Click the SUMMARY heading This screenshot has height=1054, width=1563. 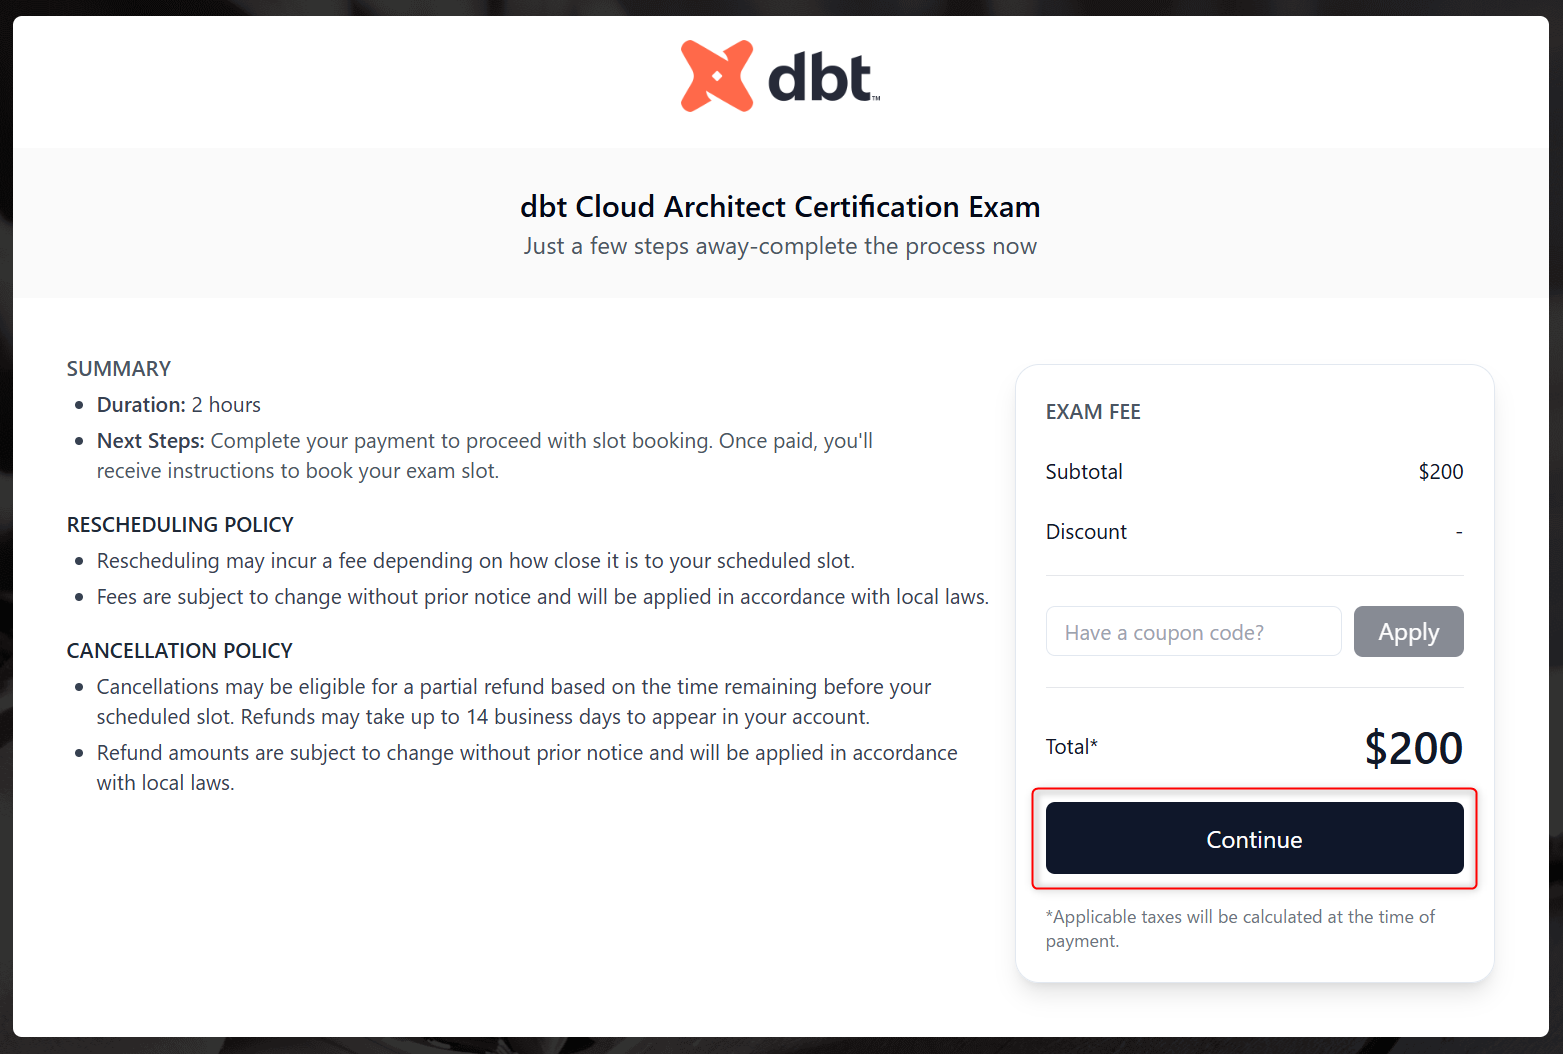point(119,368)
